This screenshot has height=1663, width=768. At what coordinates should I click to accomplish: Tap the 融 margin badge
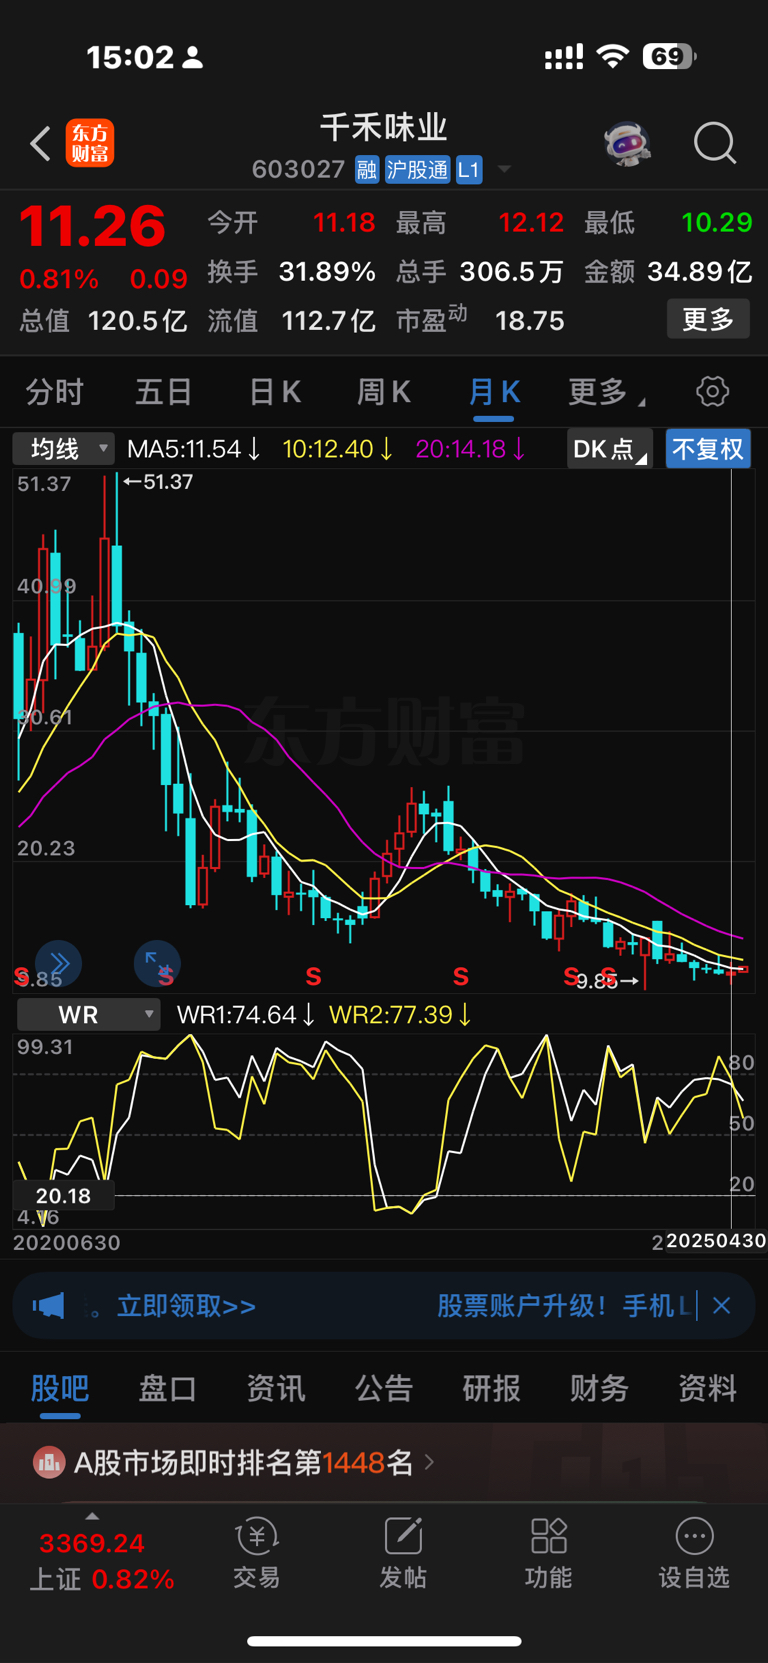point(367,170)
